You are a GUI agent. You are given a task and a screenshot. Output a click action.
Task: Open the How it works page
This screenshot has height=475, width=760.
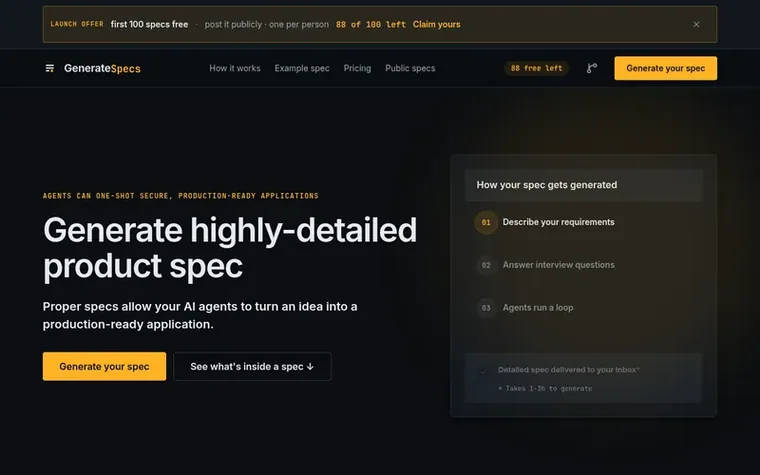235,68
